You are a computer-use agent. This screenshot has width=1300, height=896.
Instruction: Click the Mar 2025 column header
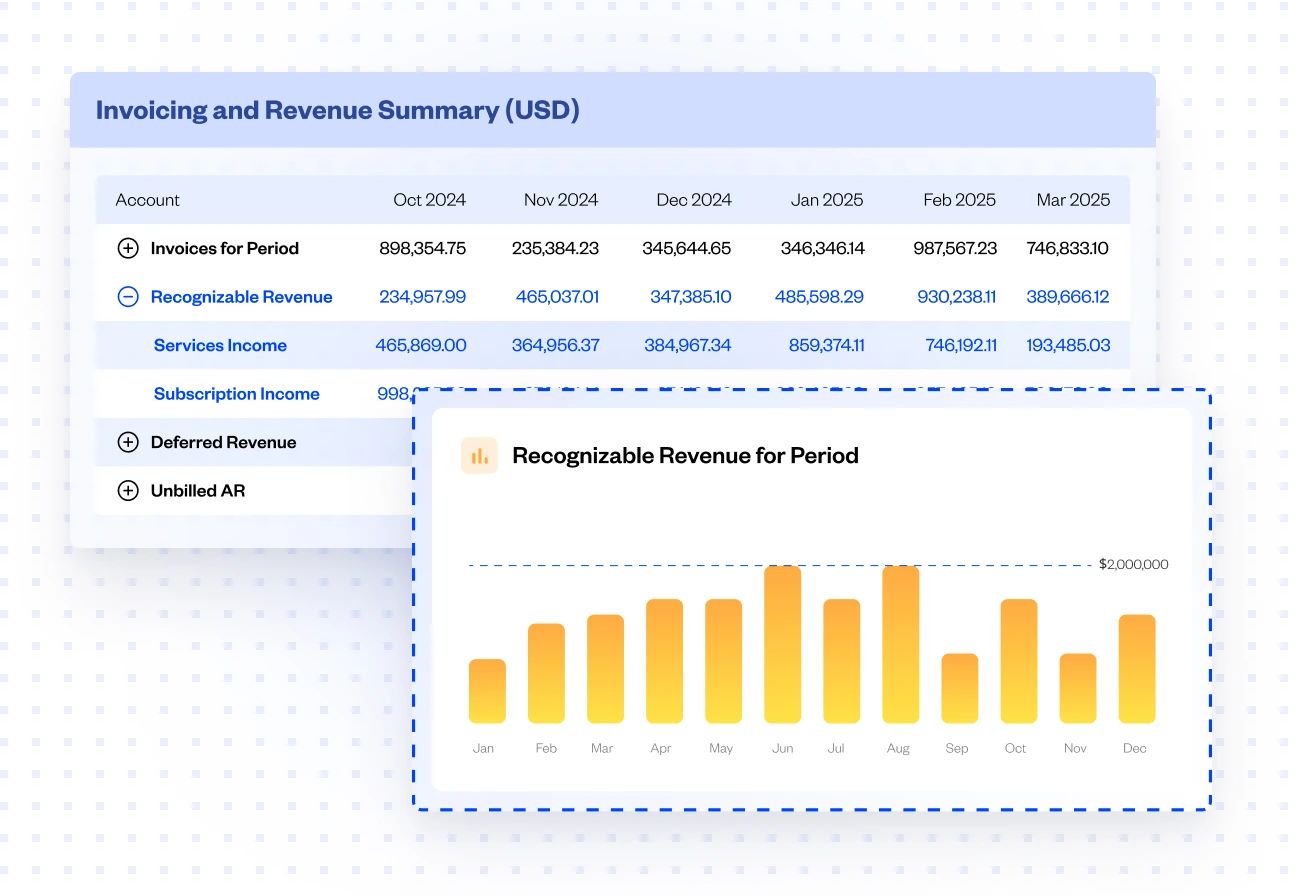coord(1073,199)
